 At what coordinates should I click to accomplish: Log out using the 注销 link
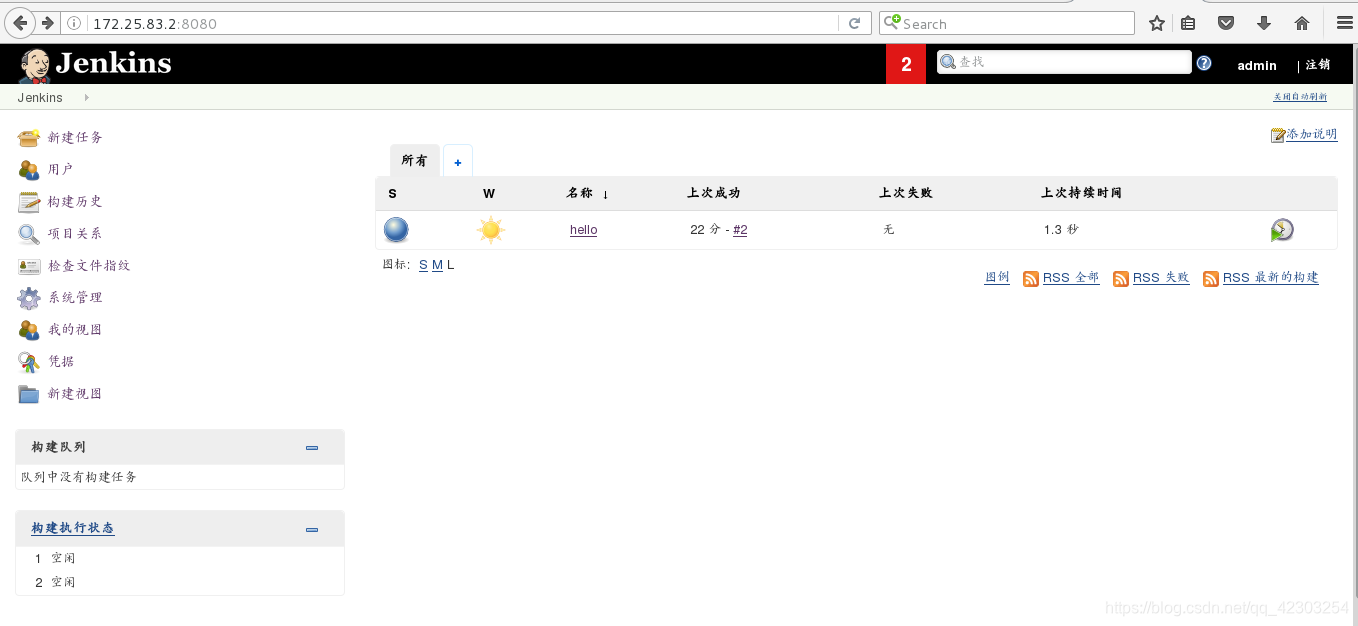click(x=1318, y=64)
